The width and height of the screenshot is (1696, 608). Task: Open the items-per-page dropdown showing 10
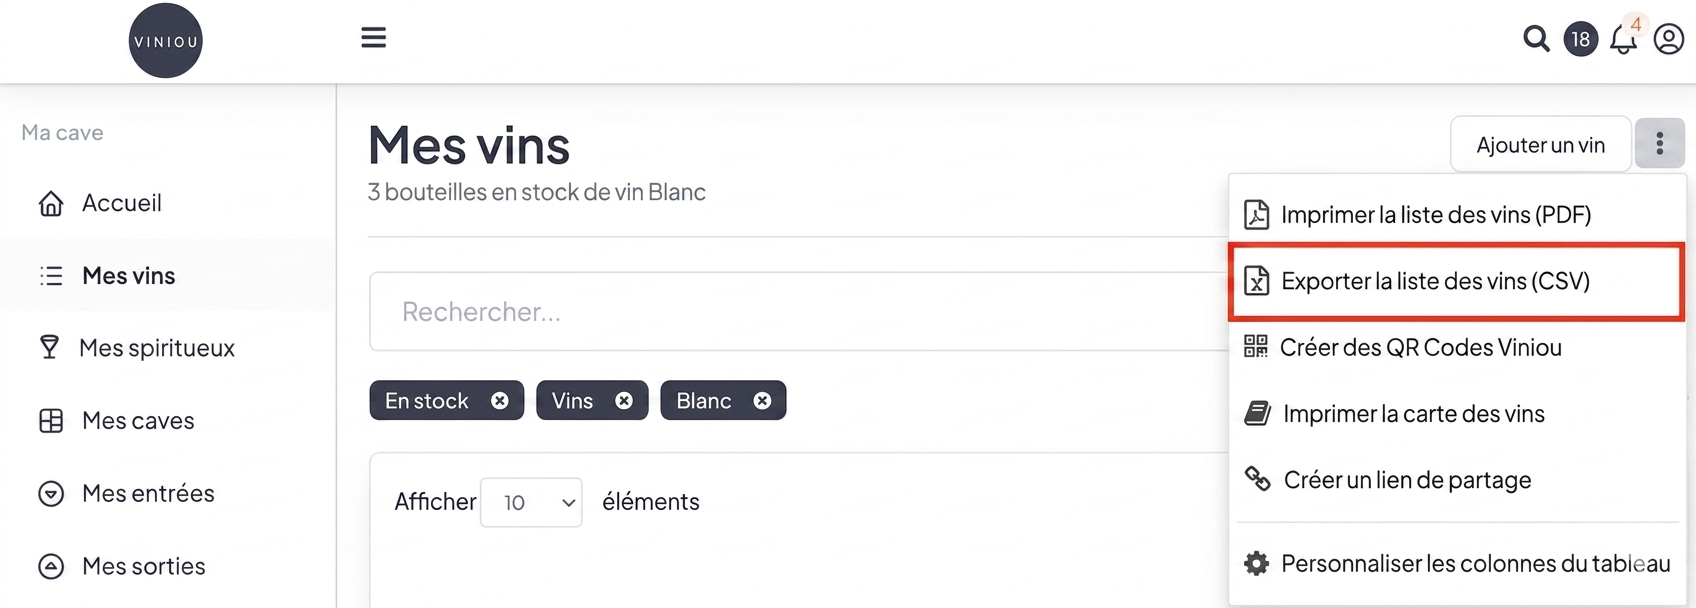(x=531, y=502)
